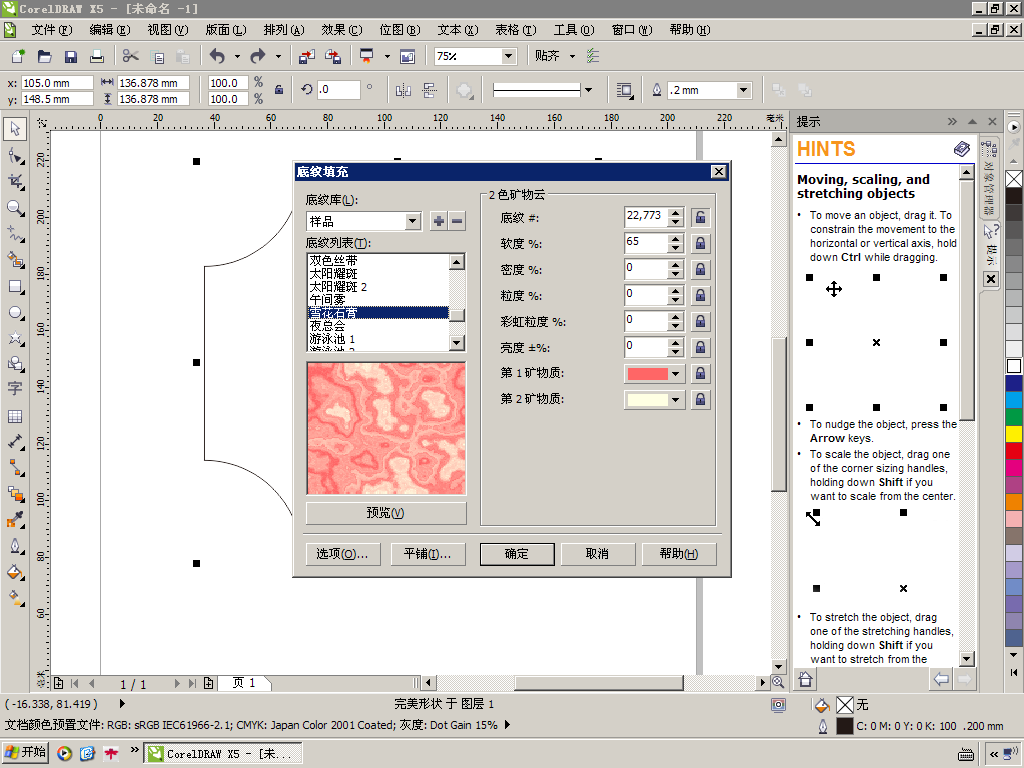Pick the yellow swatch in the color palette
1024x768 pixels.
pos(1014,433)
